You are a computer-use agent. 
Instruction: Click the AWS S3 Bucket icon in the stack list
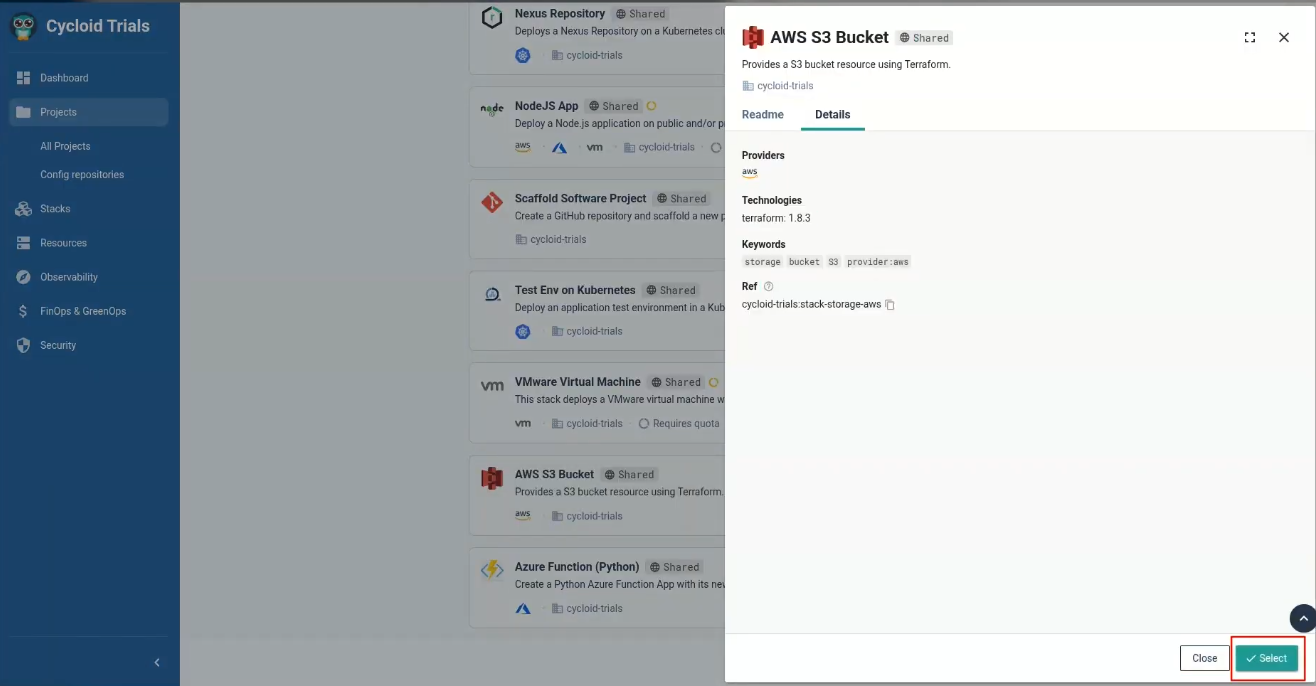coord(492,479)
